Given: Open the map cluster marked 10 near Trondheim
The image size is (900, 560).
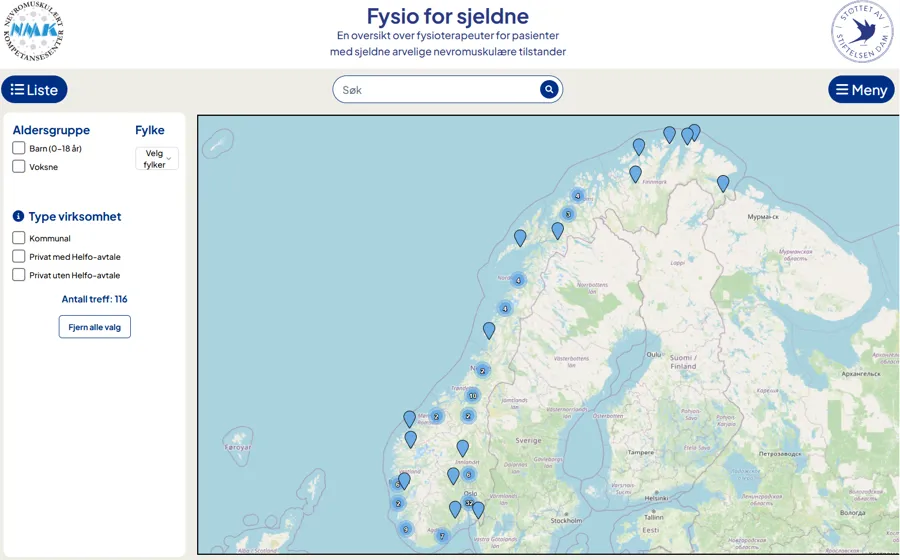Looking at the screenshot, I should coord(473,396).
